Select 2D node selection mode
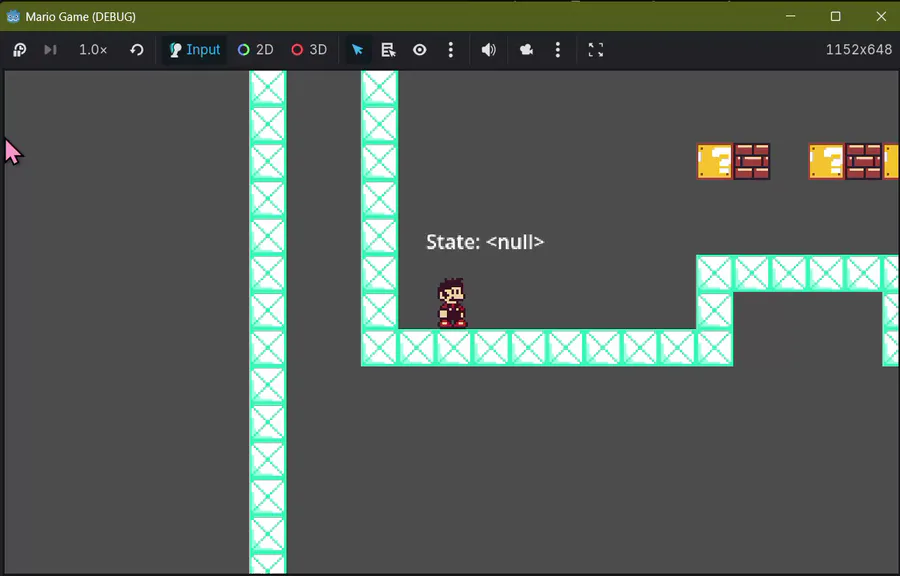The height and width of the screenshot is (576, 900). [255, 50]
